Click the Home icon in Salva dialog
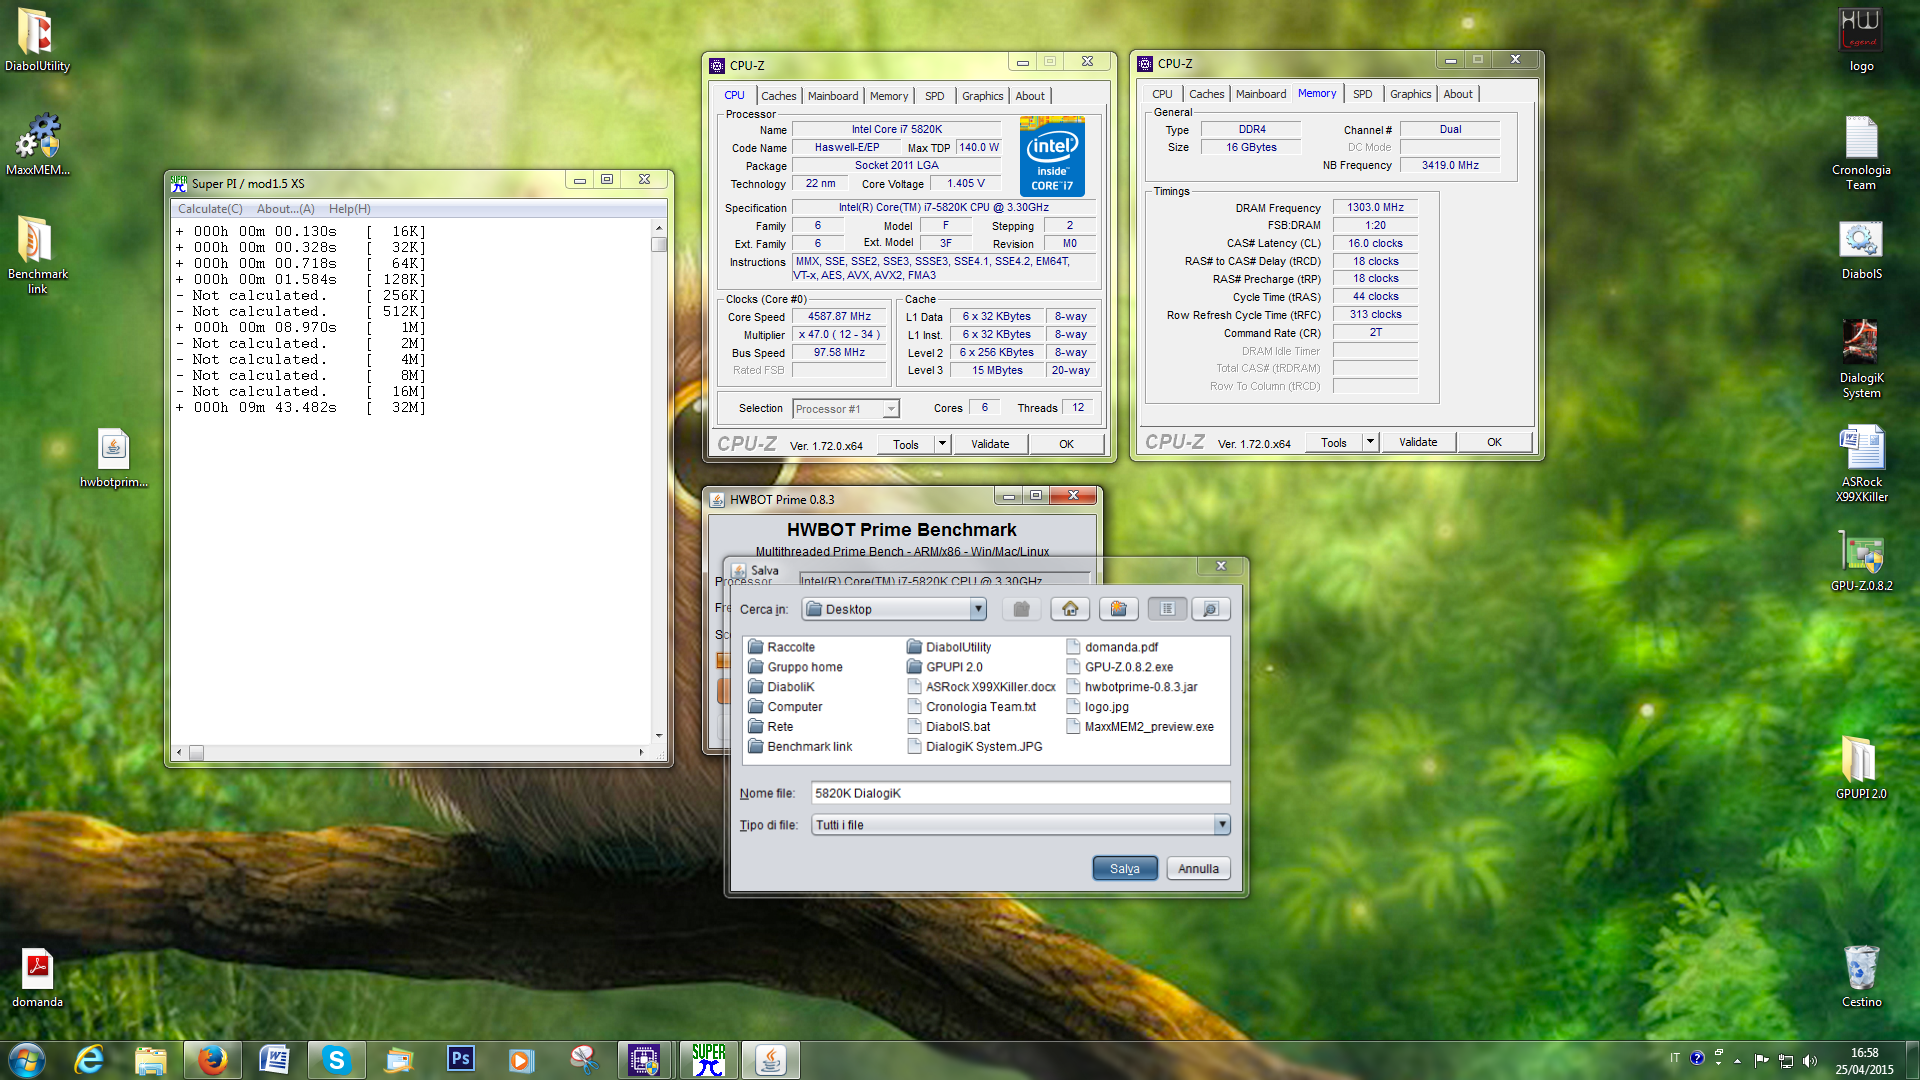The width and height of the screenshot is (1920, 1080). point(1070,609)
